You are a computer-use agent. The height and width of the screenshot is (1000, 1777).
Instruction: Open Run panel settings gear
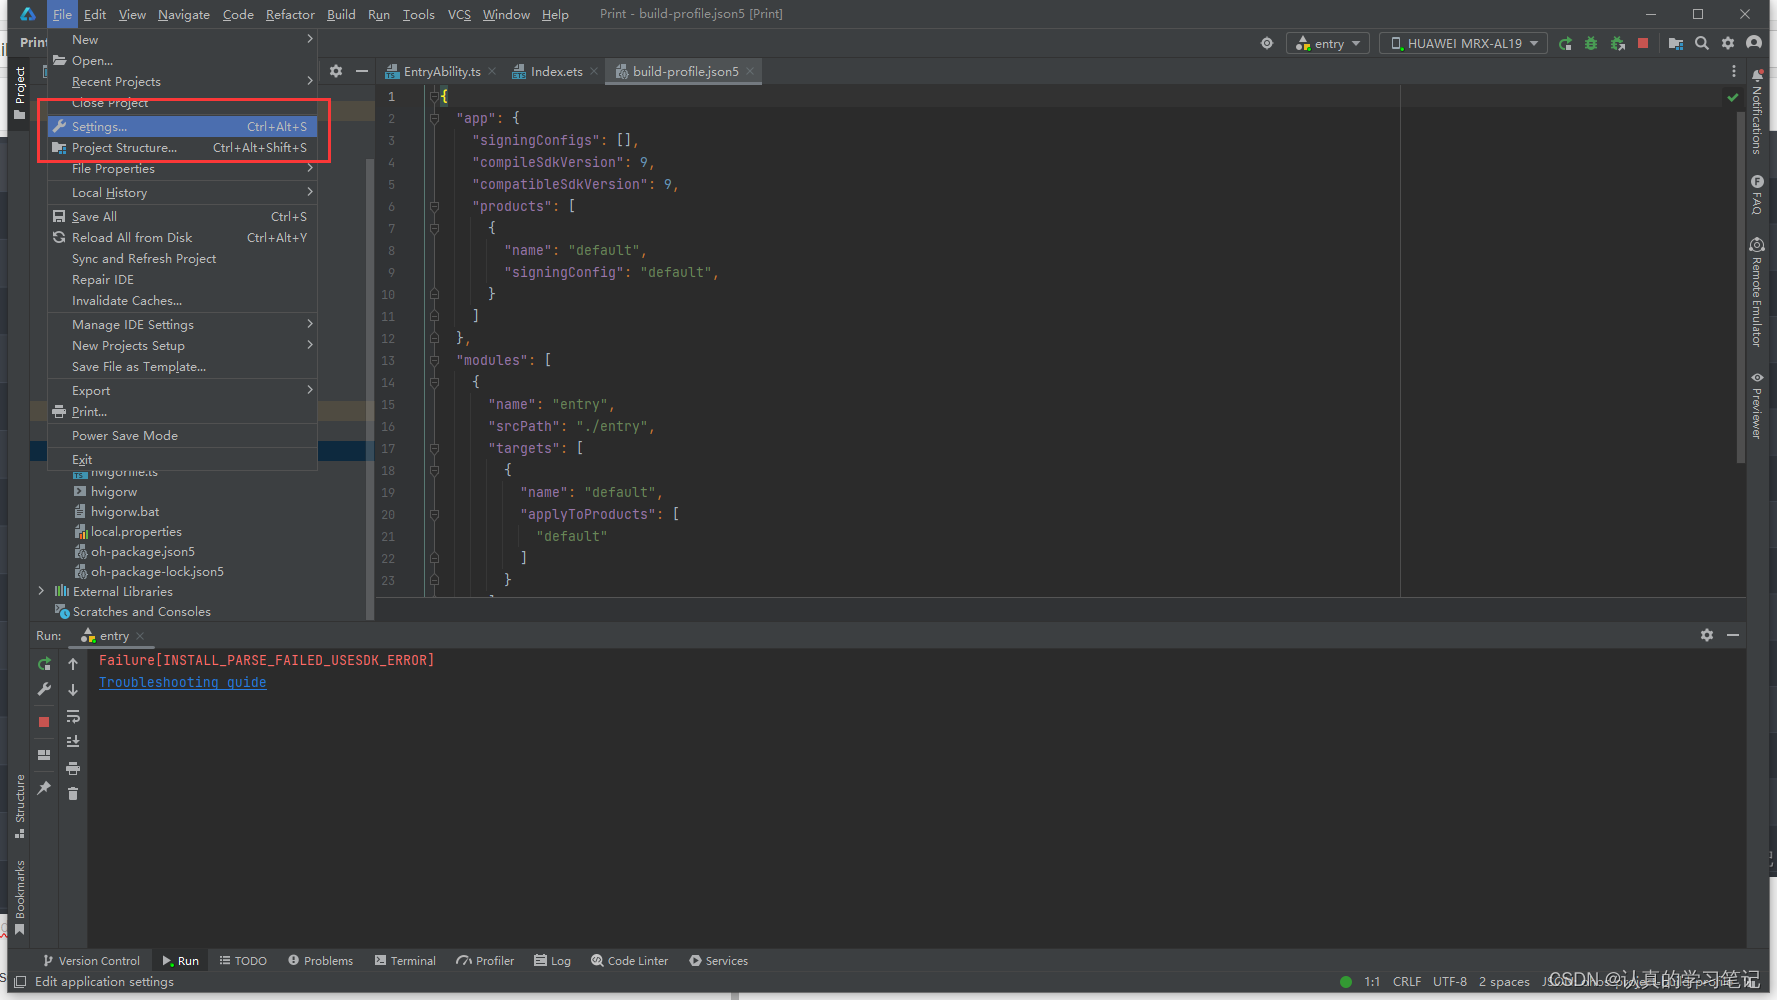coord(1707,635)
